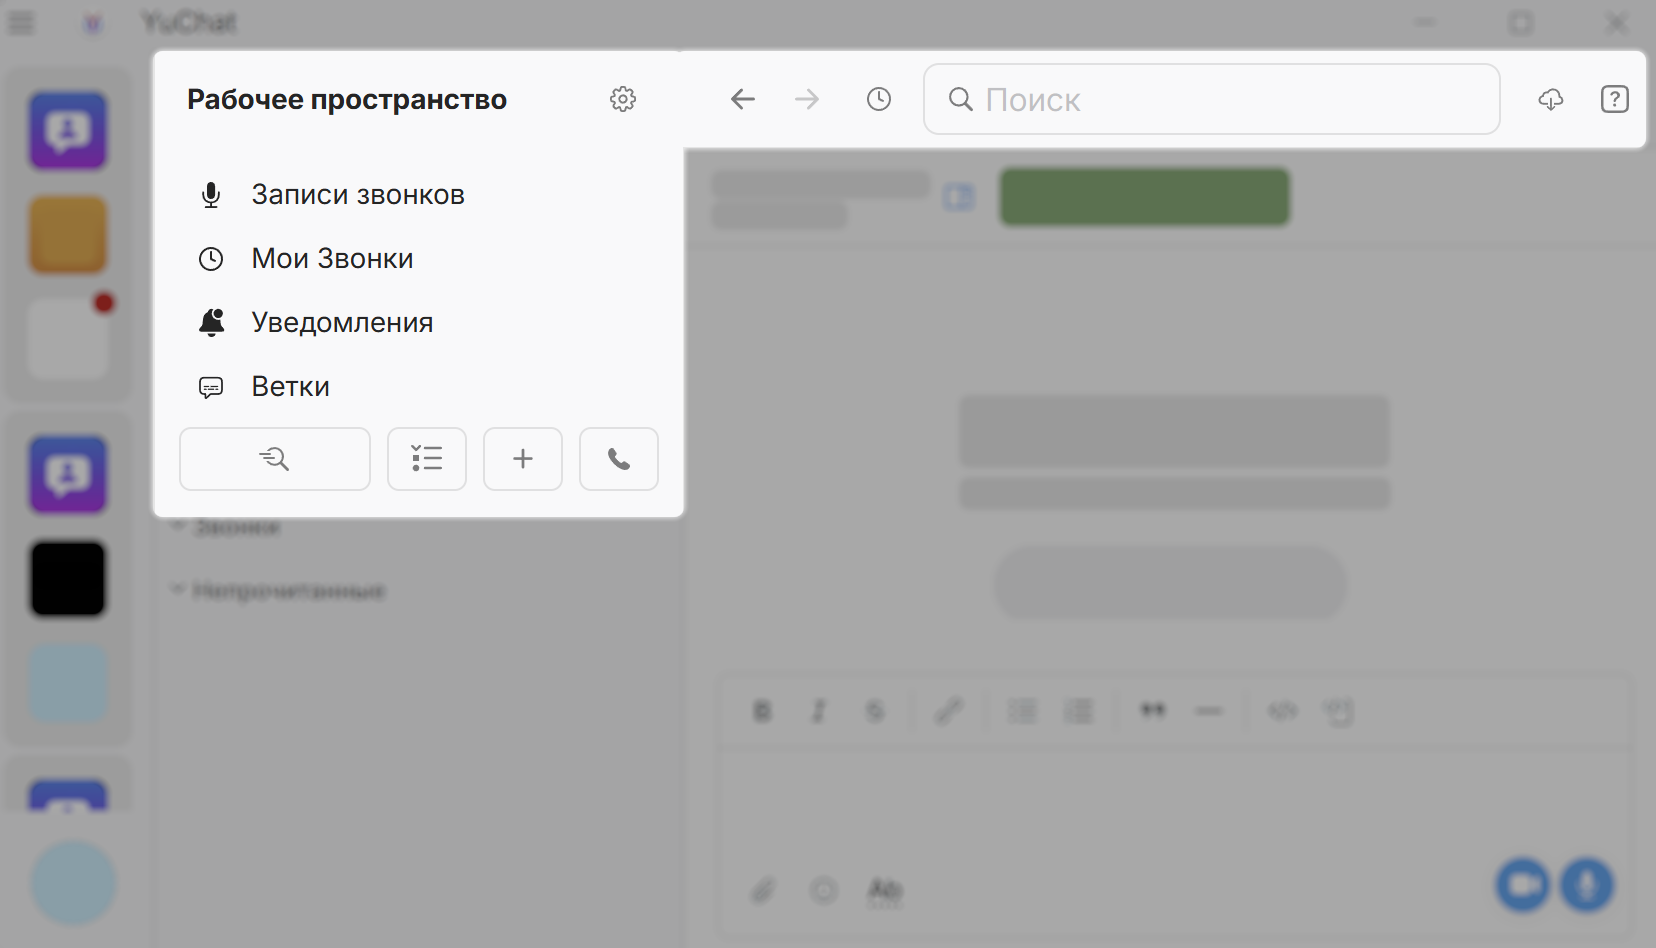Open help via the question mark icon
This screenshot has width=1656, height=948.
1615,99
